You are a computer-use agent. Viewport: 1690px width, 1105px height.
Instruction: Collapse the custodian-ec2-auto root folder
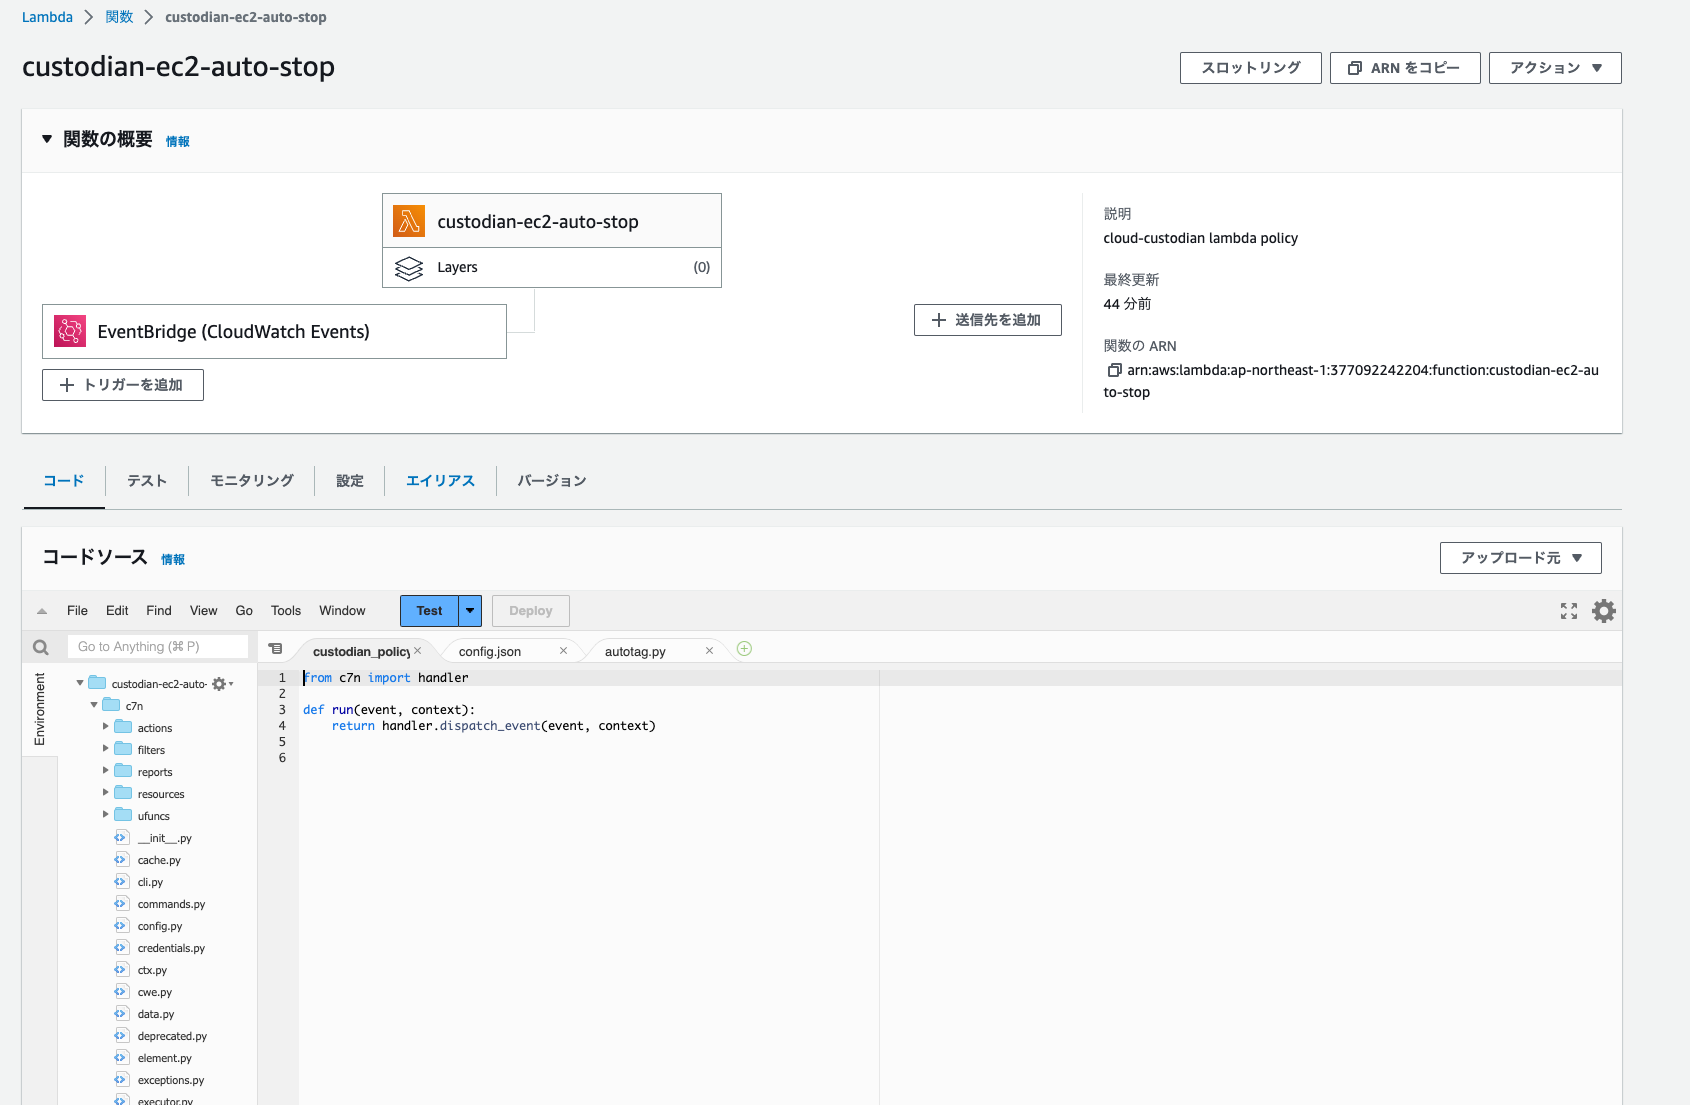tap(80, 683)
